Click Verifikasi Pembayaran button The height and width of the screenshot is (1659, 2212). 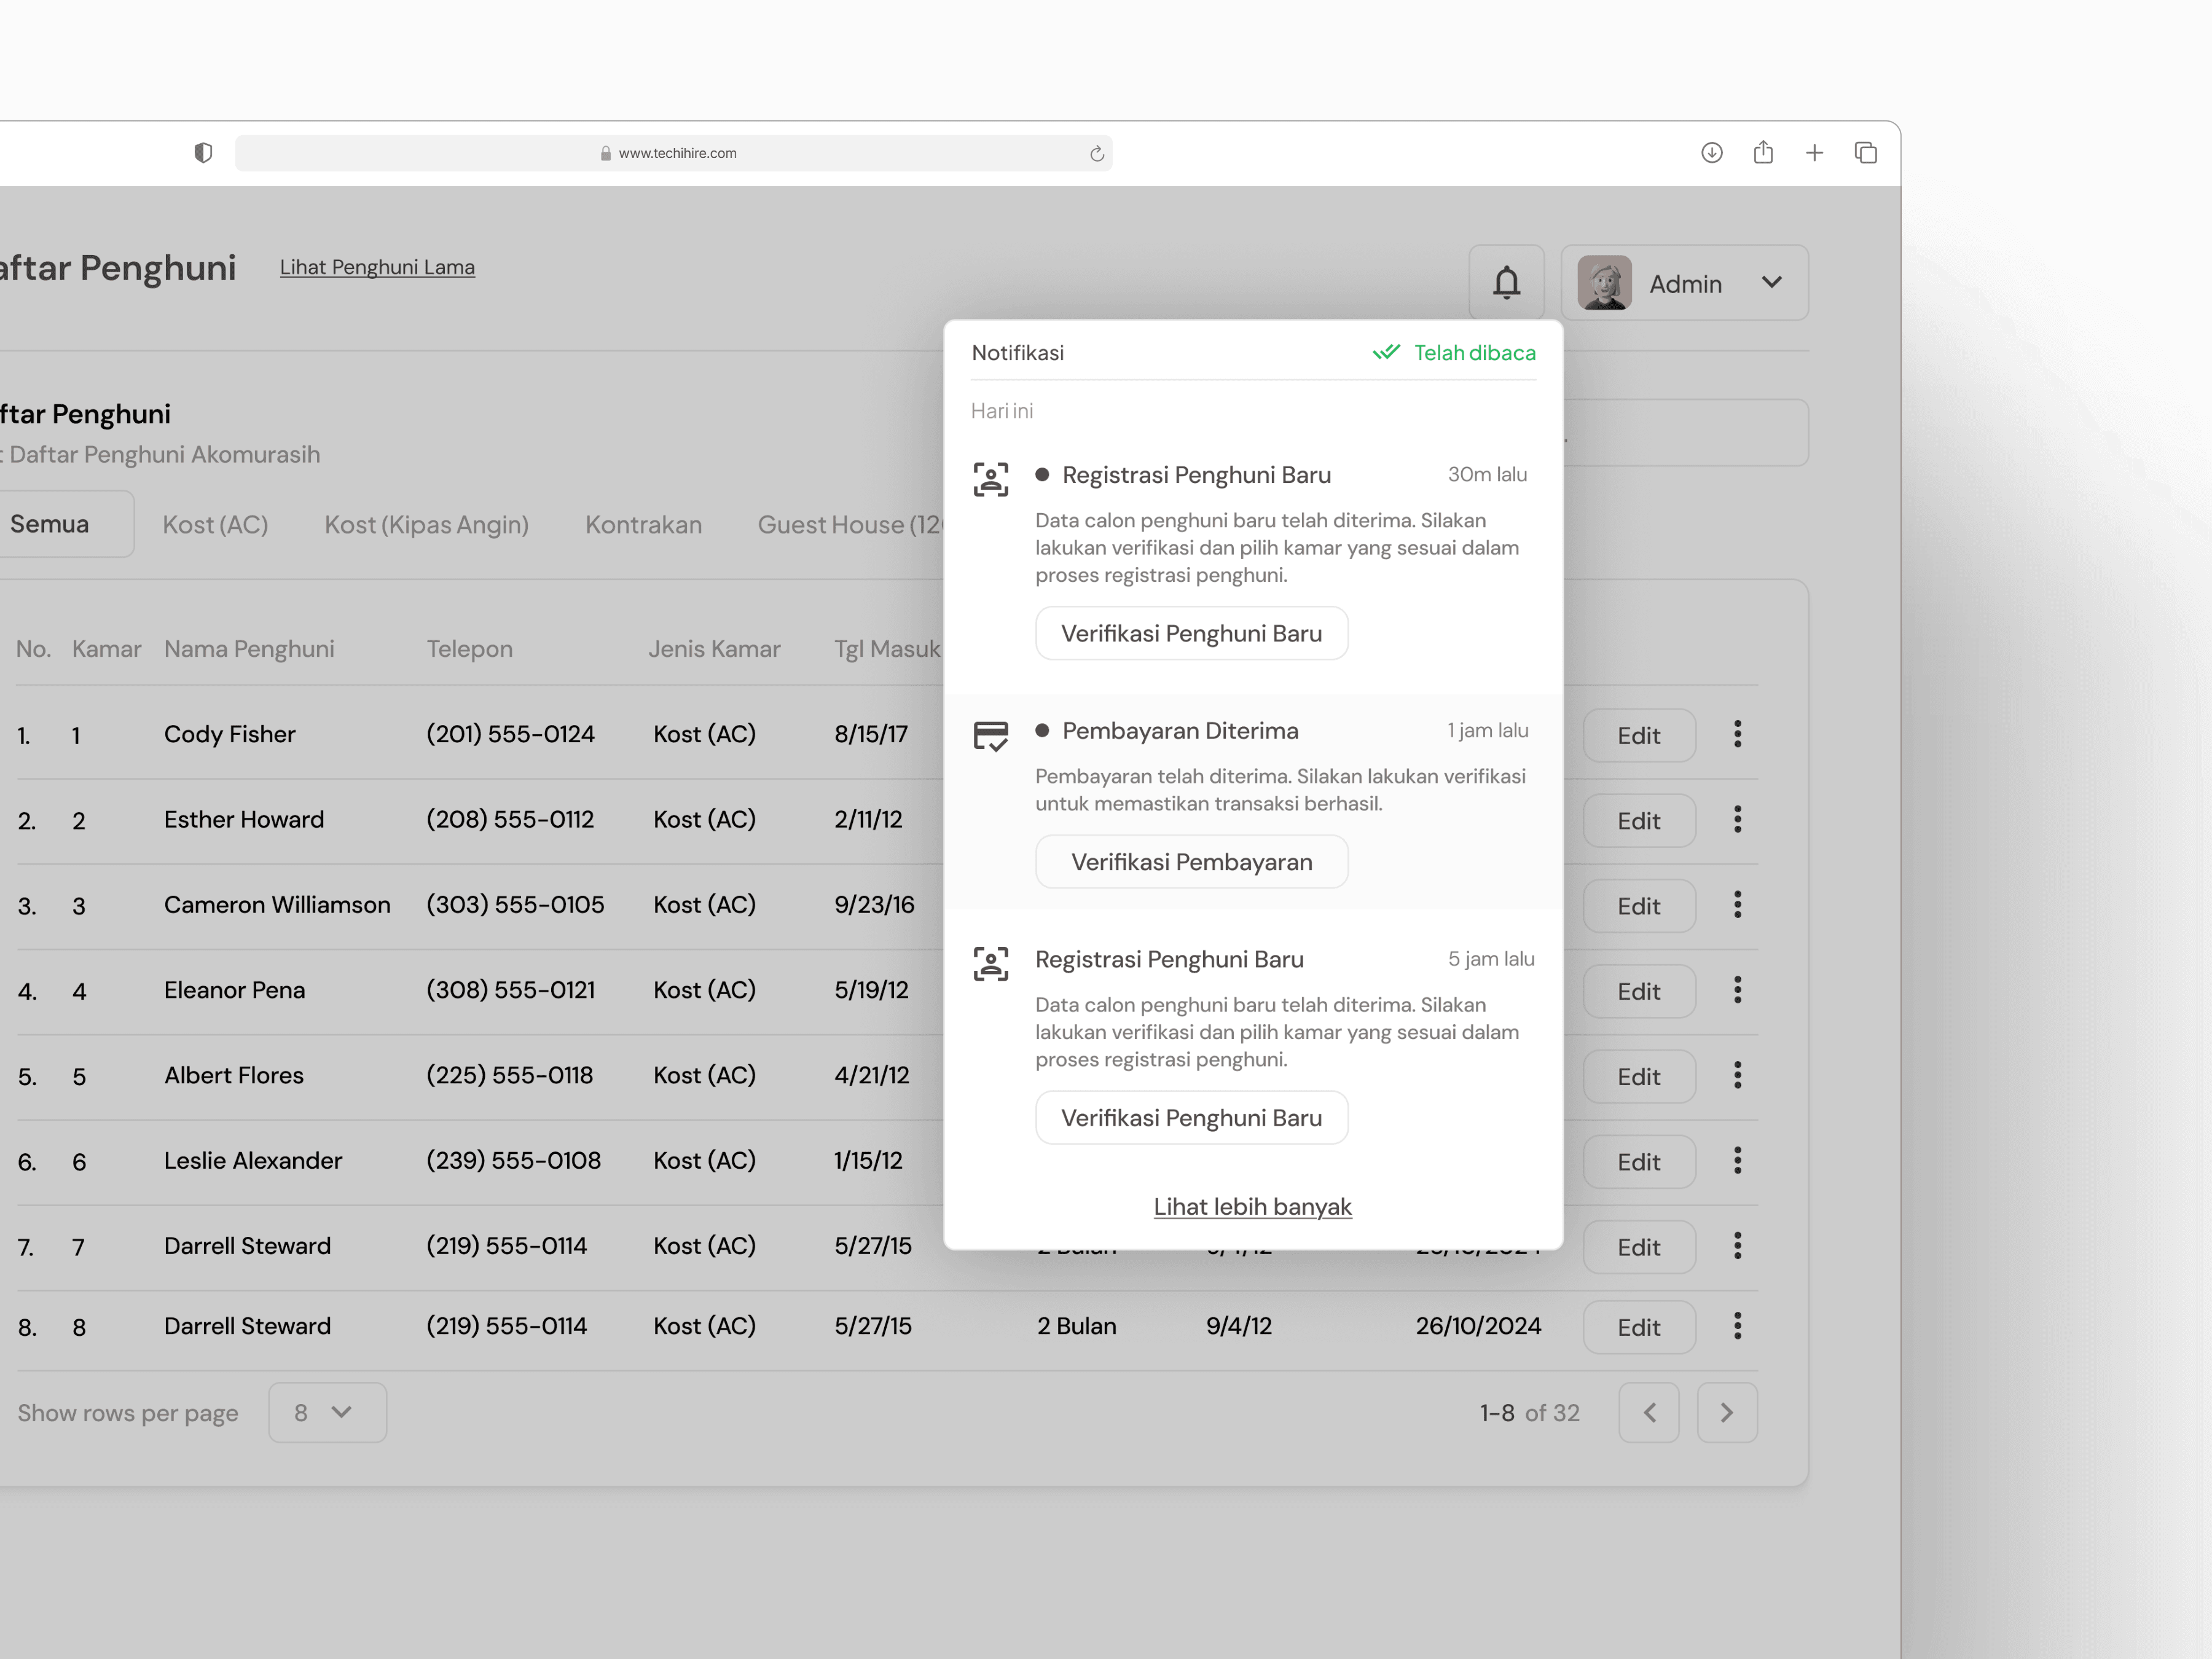click(1191, 862)
